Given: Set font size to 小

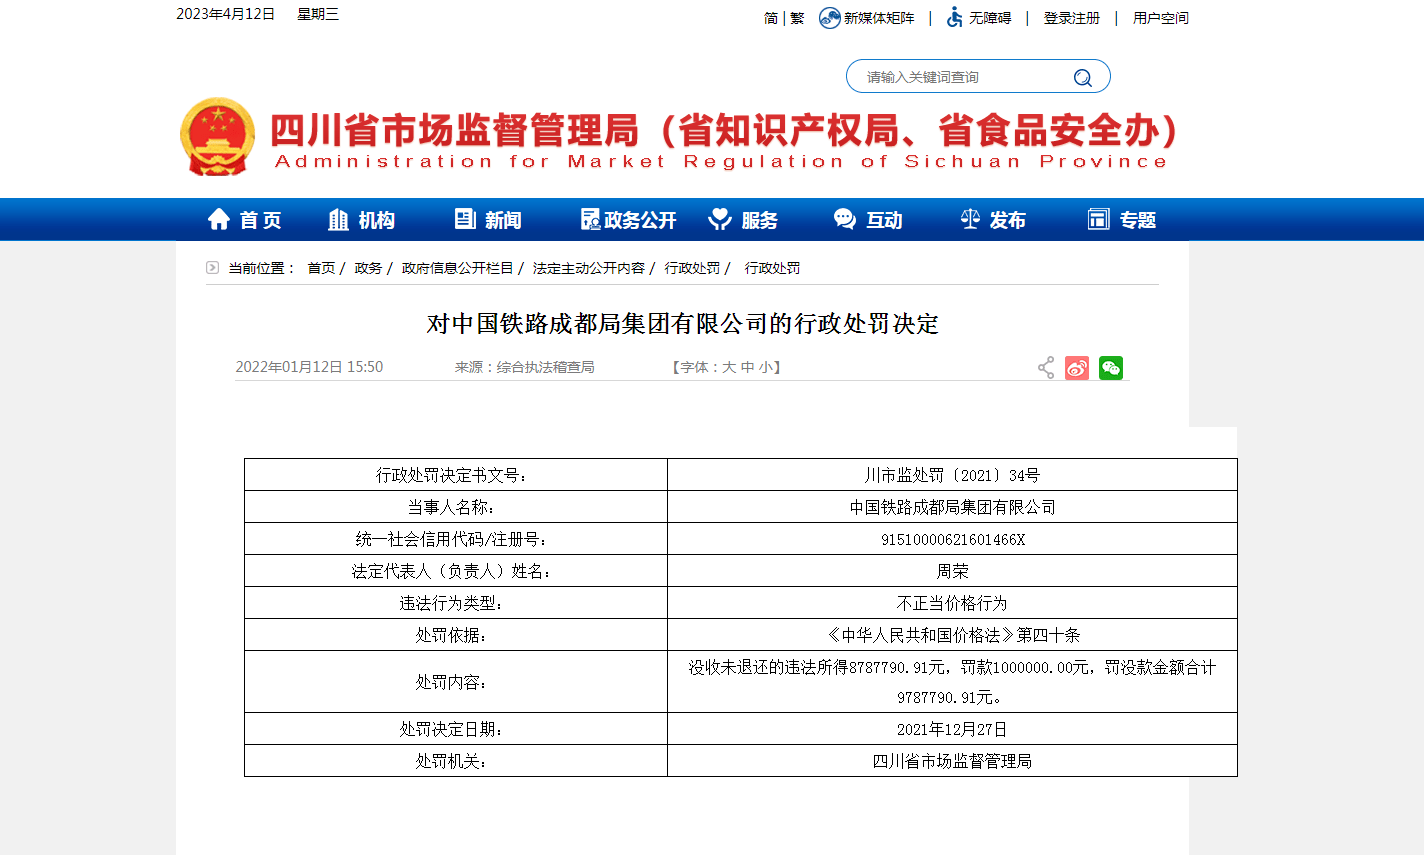Looking at the screenshot, I should [x=765, y=368].
